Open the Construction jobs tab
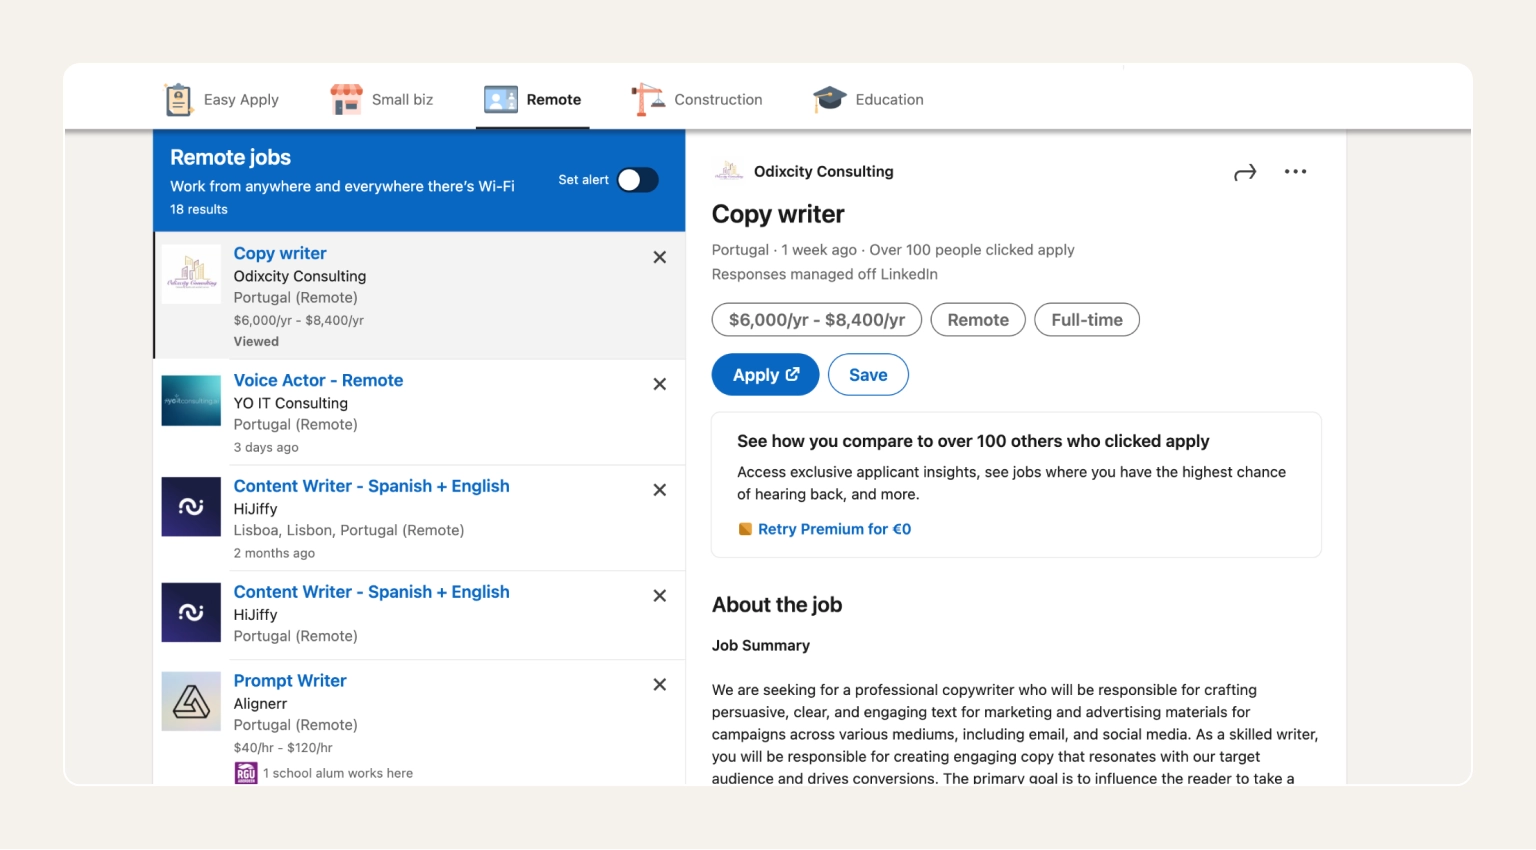 tap(697, 99)
